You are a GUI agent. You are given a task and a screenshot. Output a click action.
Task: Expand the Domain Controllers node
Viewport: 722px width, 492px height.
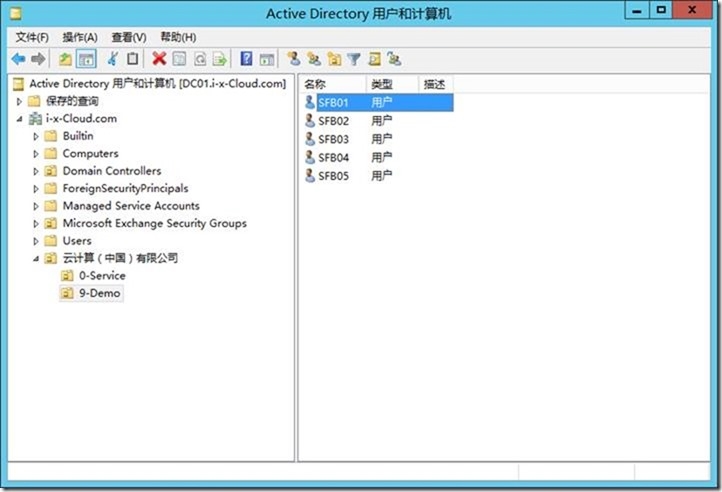coord(36,171)
